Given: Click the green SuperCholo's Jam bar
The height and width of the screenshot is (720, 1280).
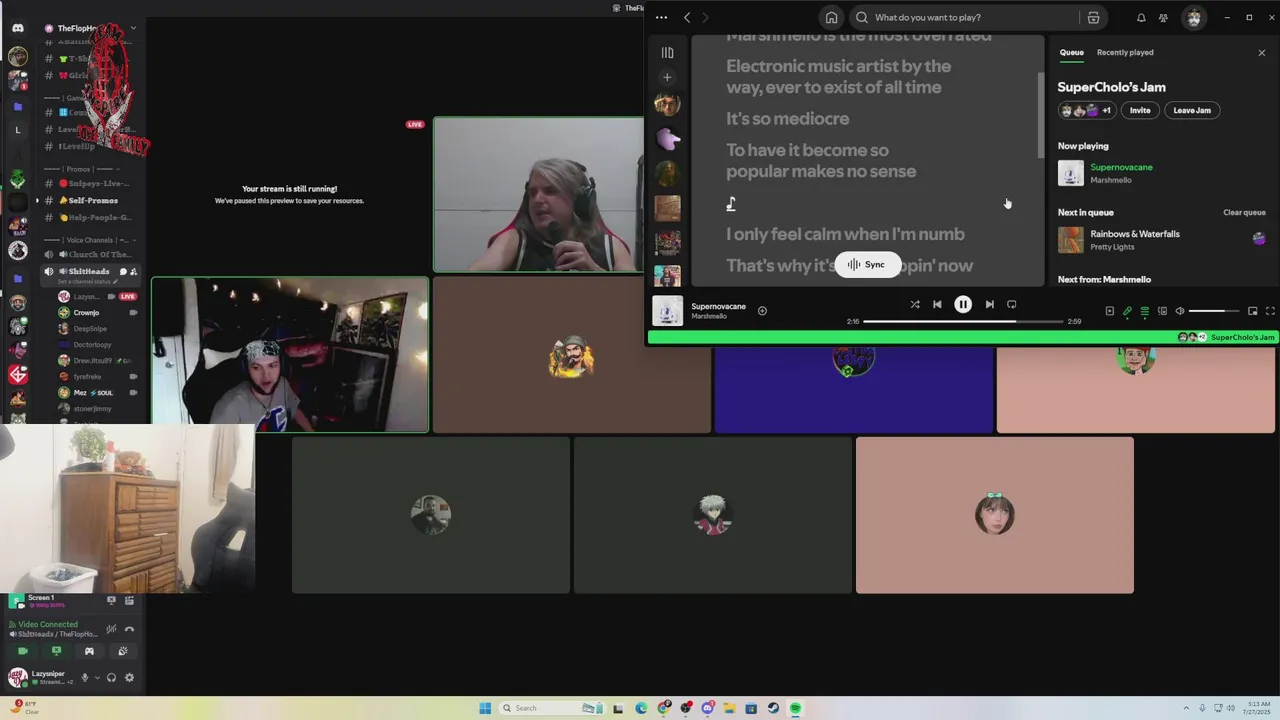Looking at the screenshot, I should coord(961,337).
